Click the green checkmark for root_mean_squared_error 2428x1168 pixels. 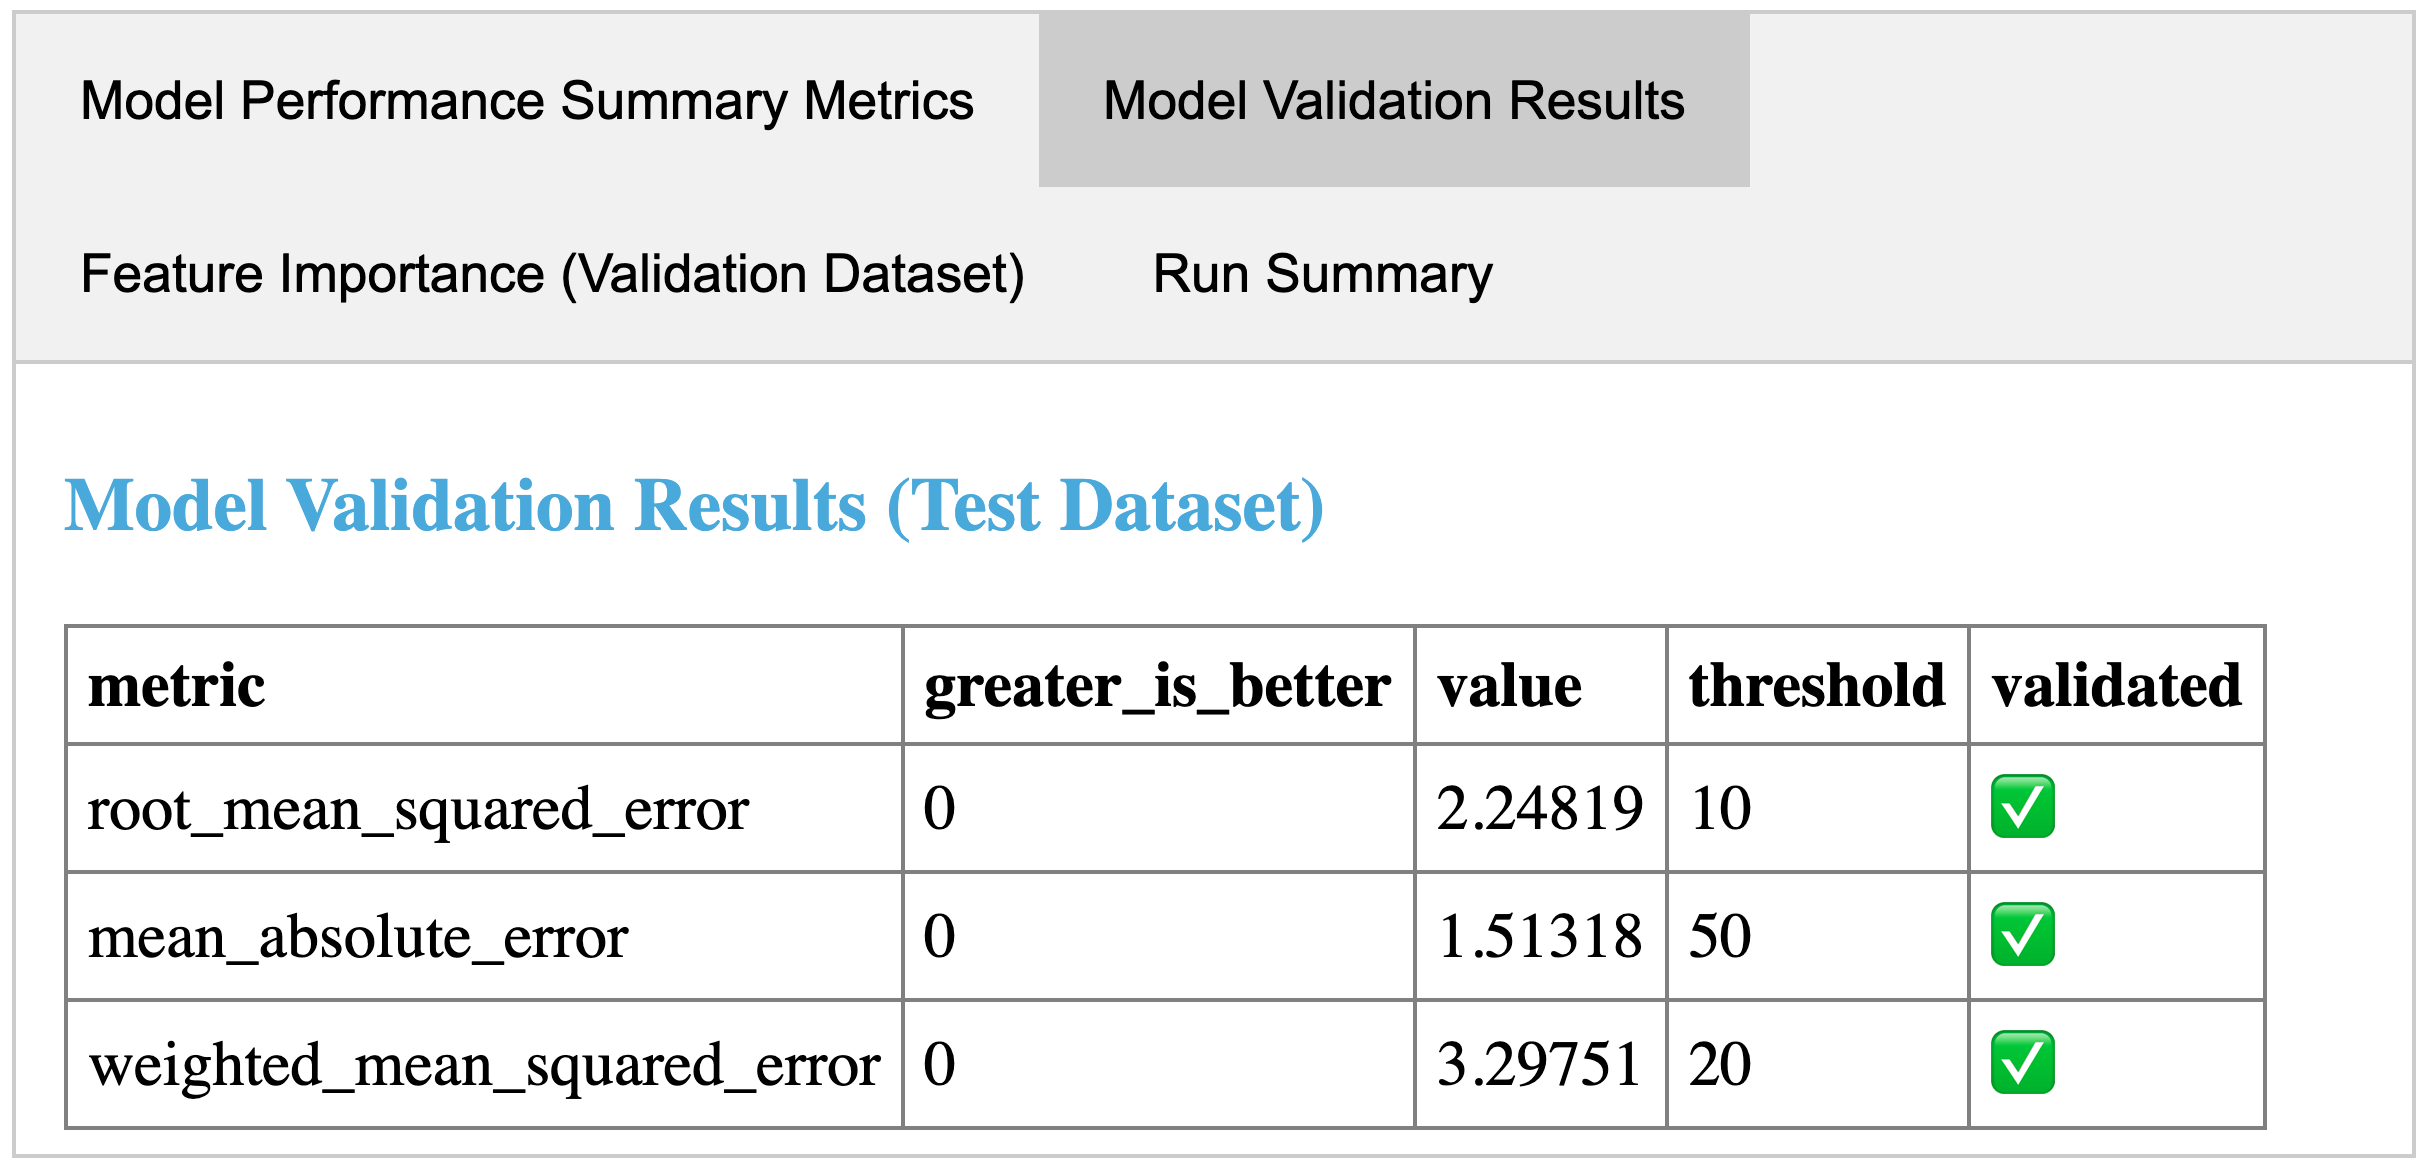[2022, 807]
